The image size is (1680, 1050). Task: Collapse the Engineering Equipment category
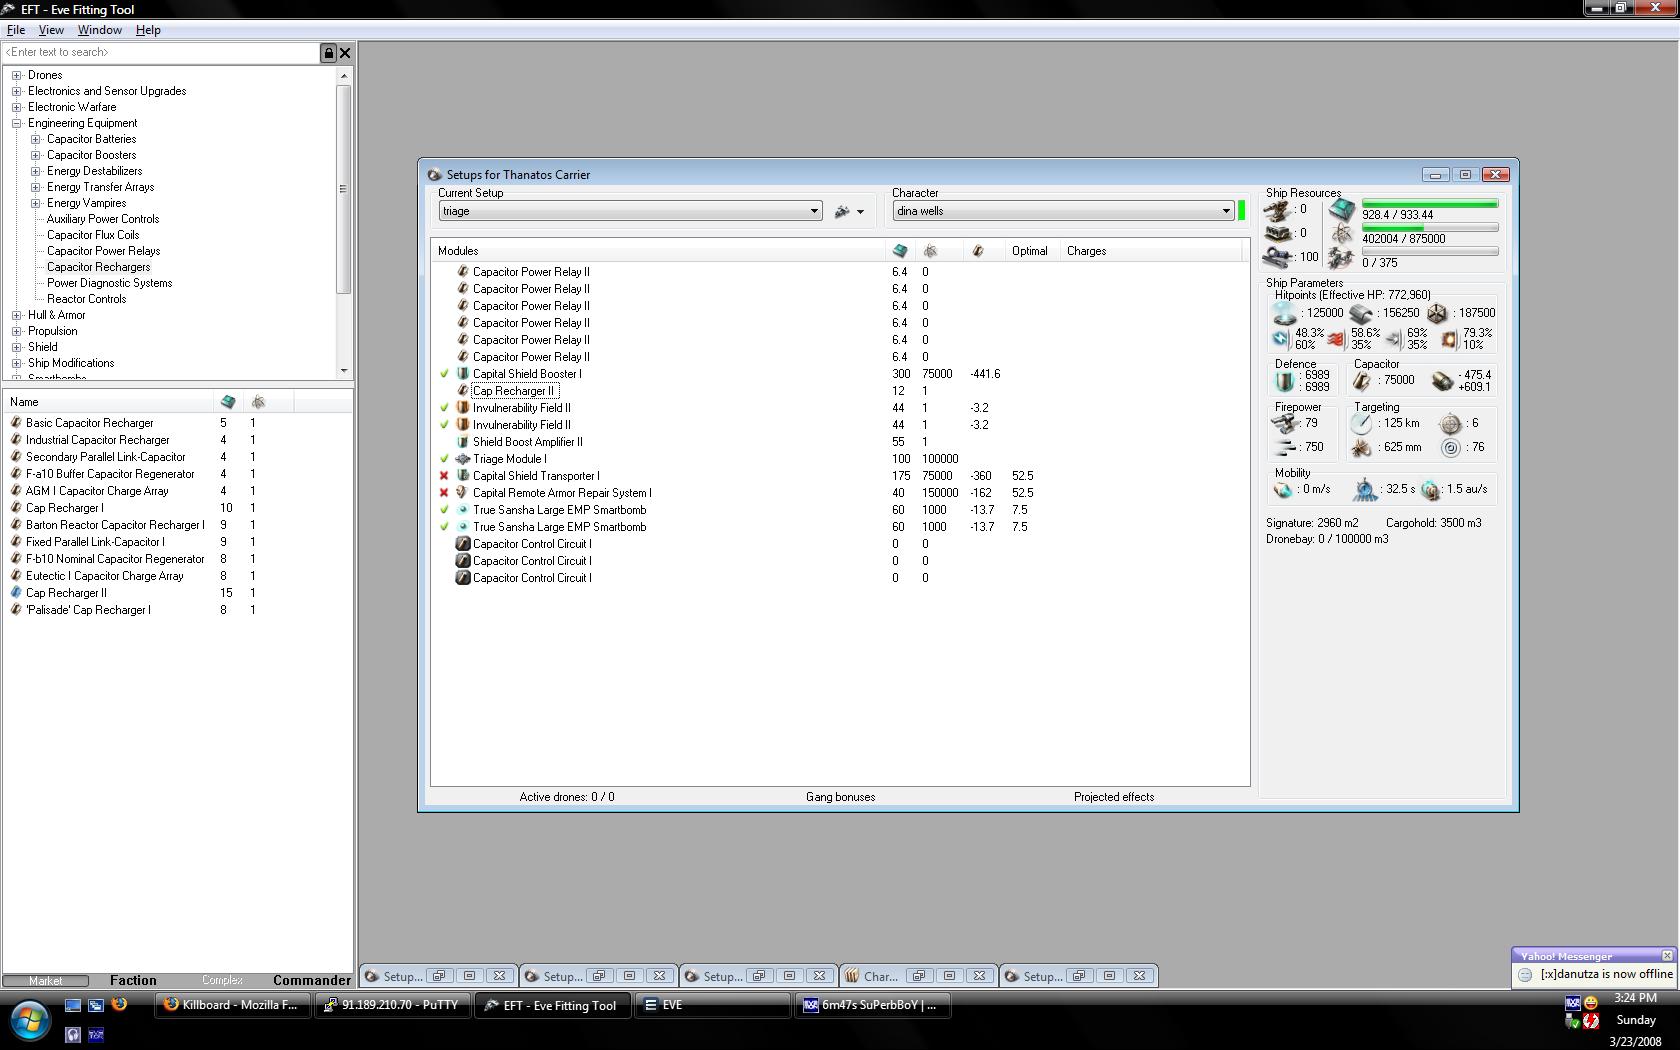(16, 123)
